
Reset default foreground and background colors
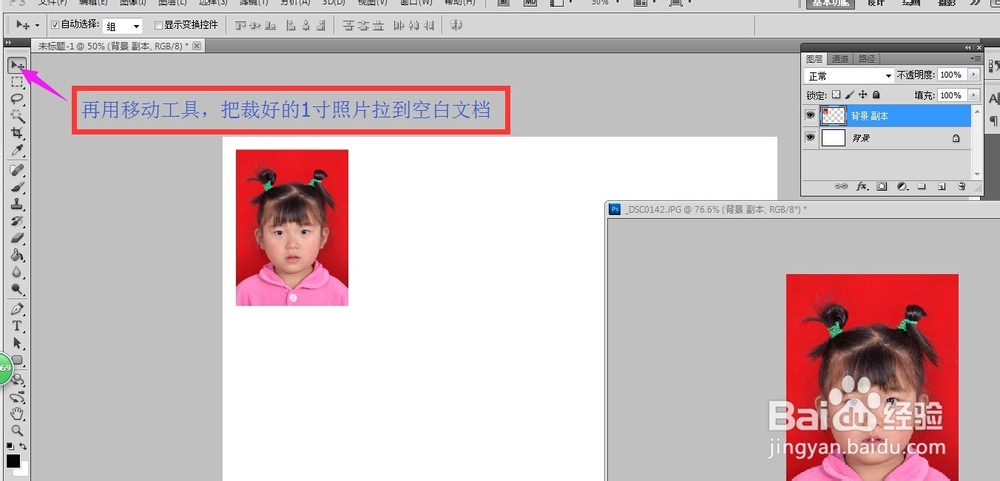point(10,446)
